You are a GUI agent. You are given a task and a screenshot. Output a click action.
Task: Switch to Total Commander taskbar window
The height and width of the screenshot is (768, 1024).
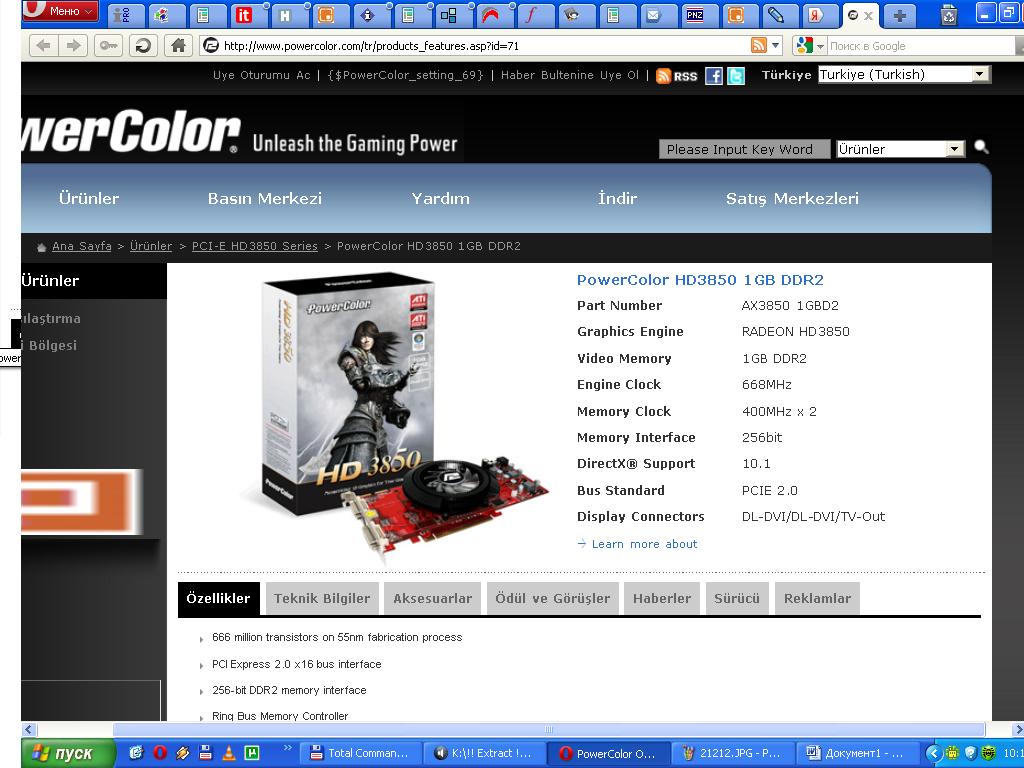pyautogui.click(x=360, y=753)
